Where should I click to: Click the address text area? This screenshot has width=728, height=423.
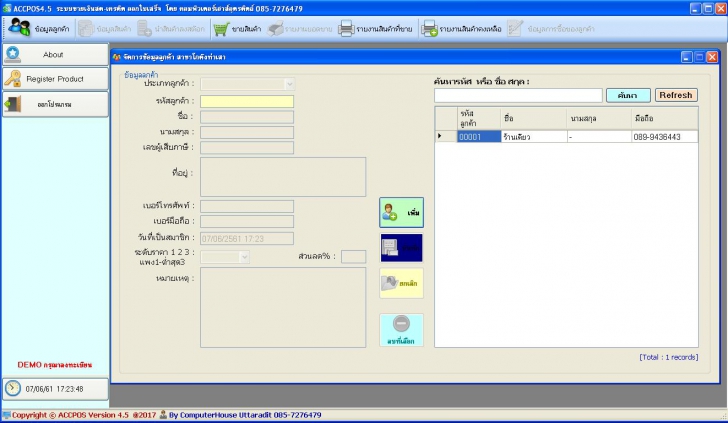coord(283,176)
